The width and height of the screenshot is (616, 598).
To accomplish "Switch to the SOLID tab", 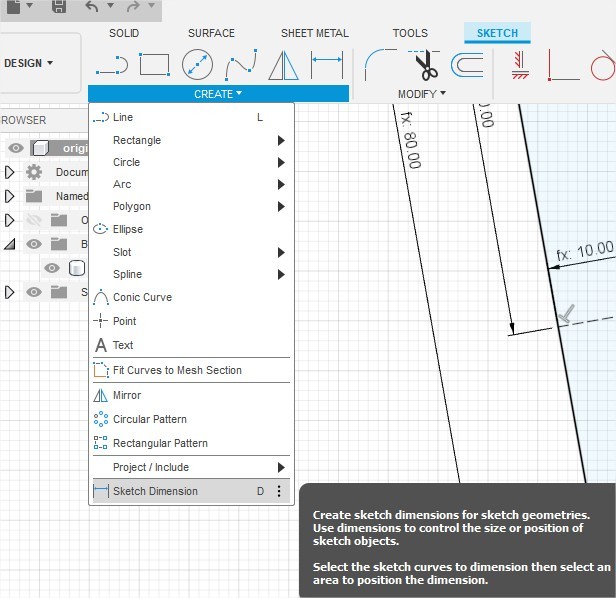I will 124,33.
